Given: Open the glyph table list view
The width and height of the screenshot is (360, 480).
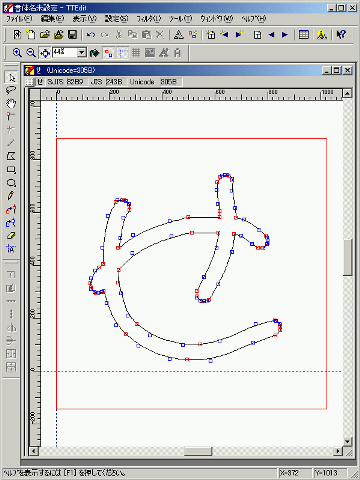Looking at the screenshot, I should click(303, 35).
